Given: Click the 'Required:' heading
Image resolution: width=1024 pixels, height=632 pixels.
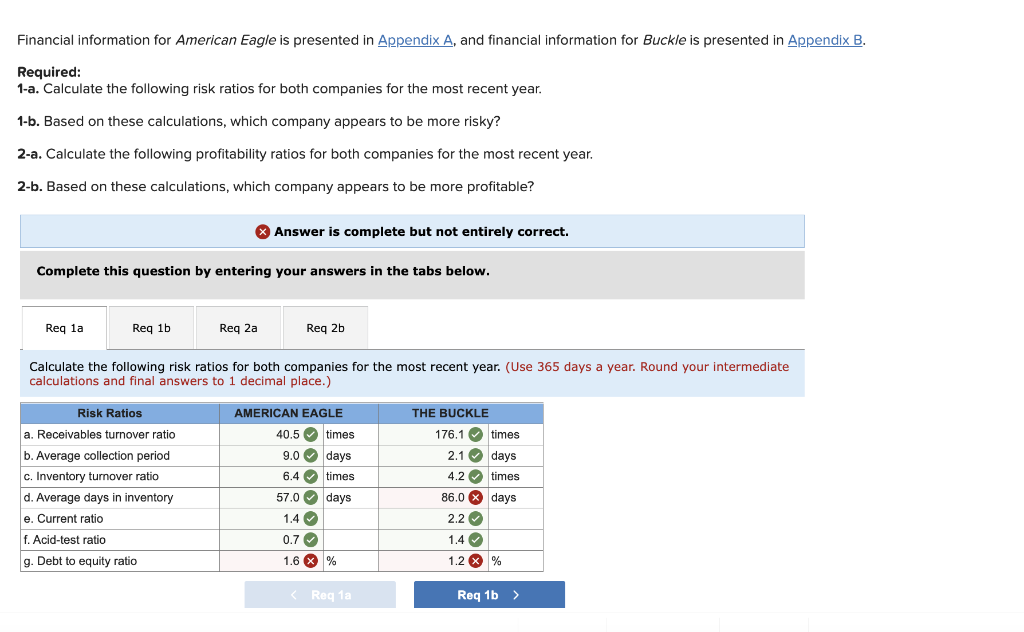Looking at the screenshot, I should 49,72.
